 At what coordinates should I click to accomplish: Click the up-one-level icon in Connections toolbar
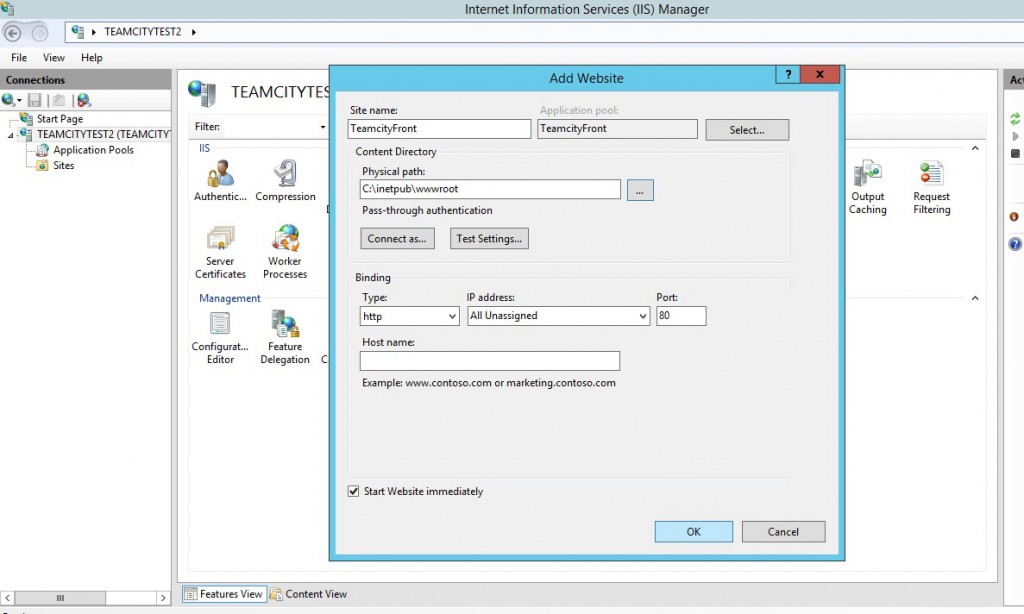click(x=59, y=100)
